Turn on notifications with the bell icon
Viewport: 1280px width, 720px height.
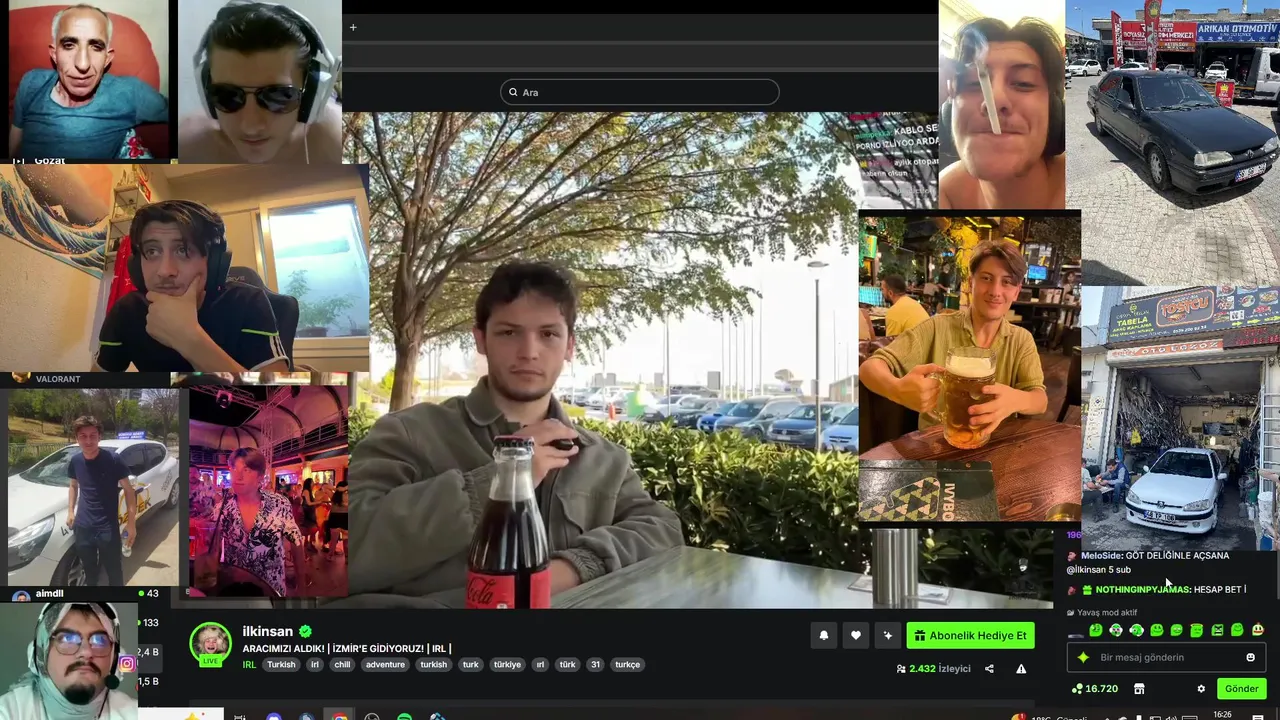pyautogui.click(x=824, y=635)
